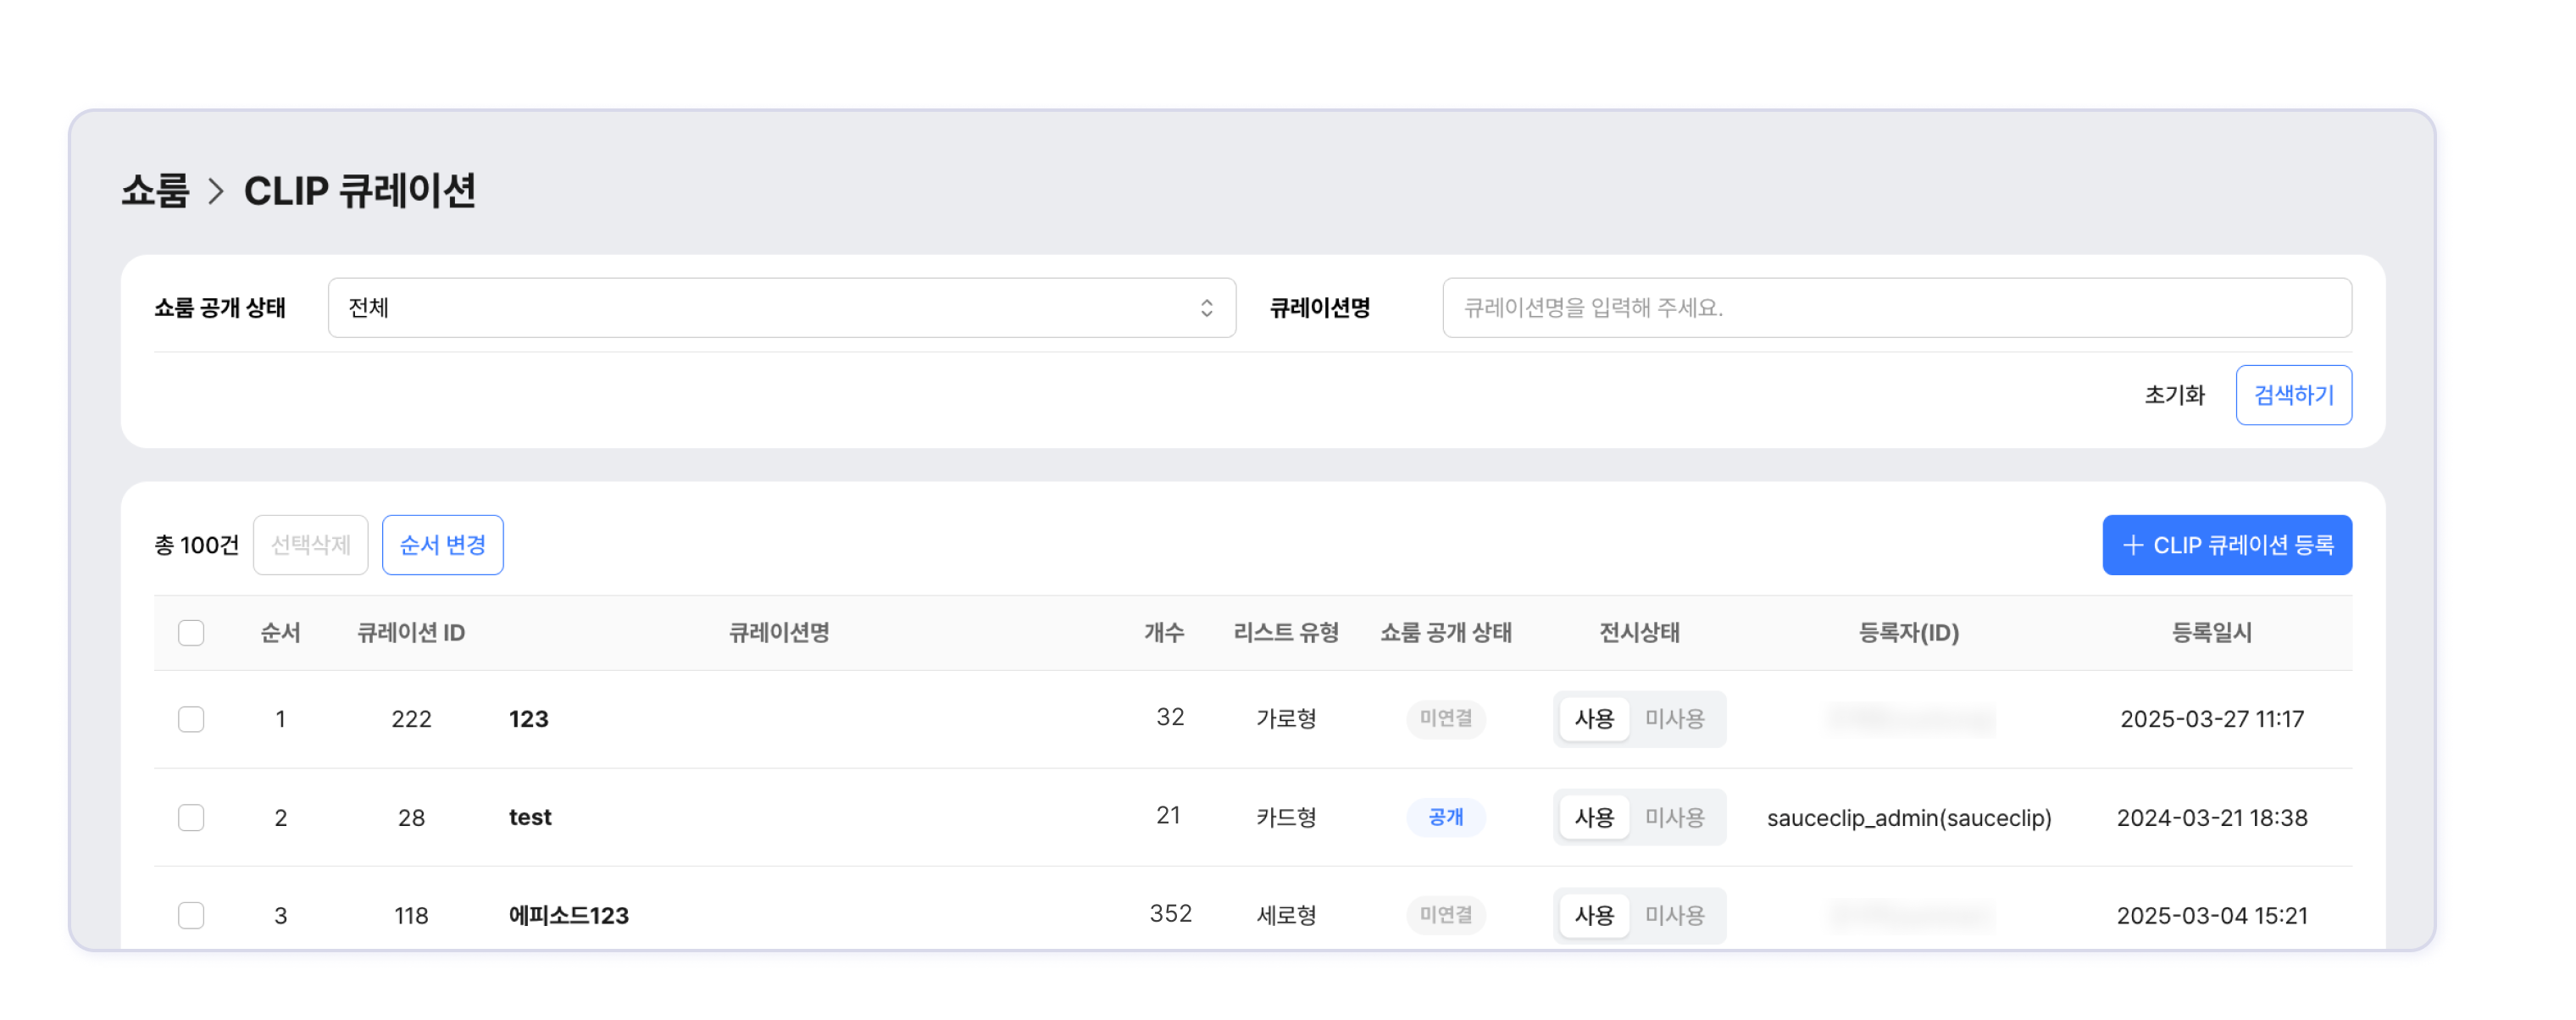Click the plus icon on CLIP 큐레이션 등록
Image resolution: width=2576 pixels, height=1020 pixels.
click(2132, 545)
